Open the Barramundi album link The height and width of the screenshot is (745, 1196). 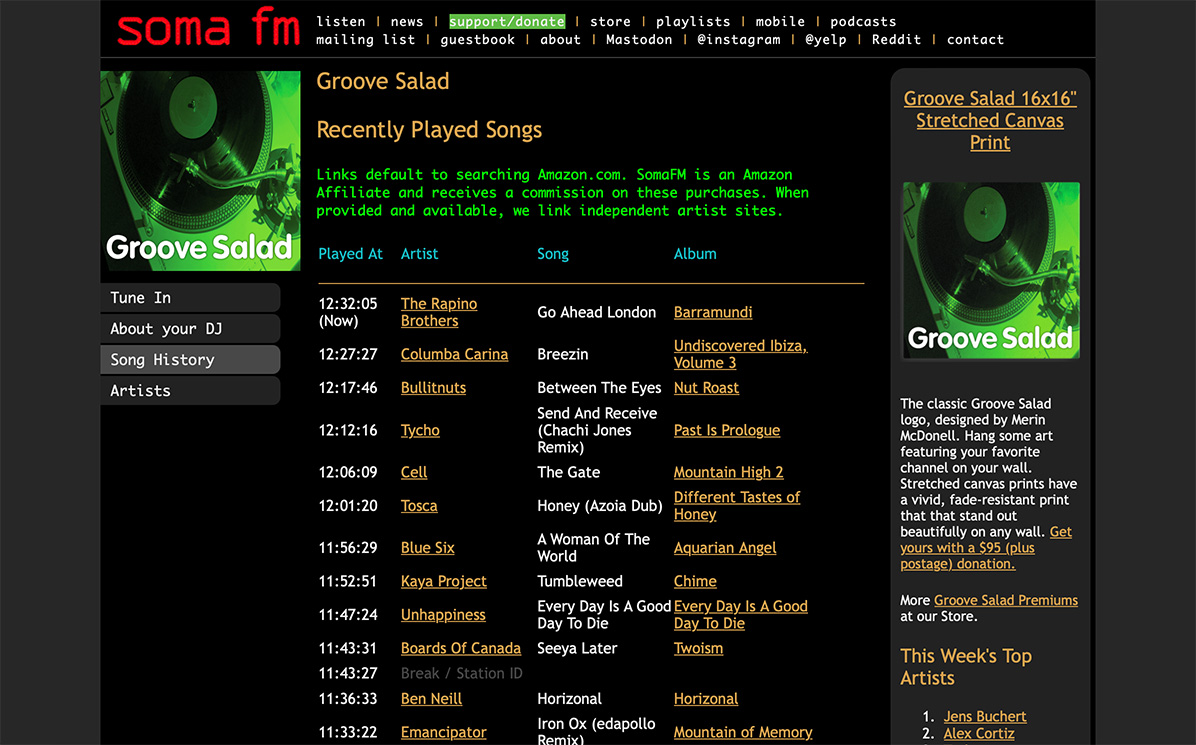click(712, 312)
